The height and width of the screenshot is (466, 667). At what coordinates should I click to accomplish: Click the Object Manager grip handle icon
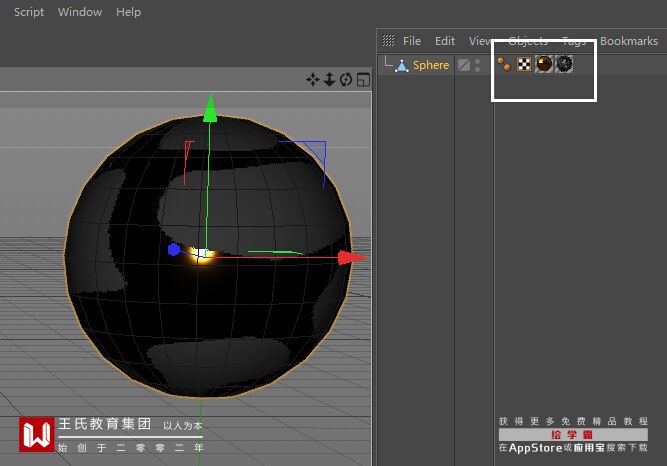coord(388,40)
